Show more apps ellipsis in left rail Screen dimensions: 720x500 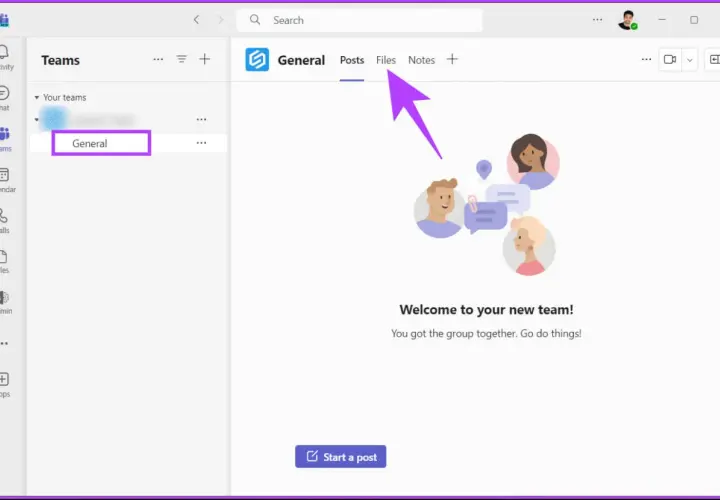click(x=4, y=343)
